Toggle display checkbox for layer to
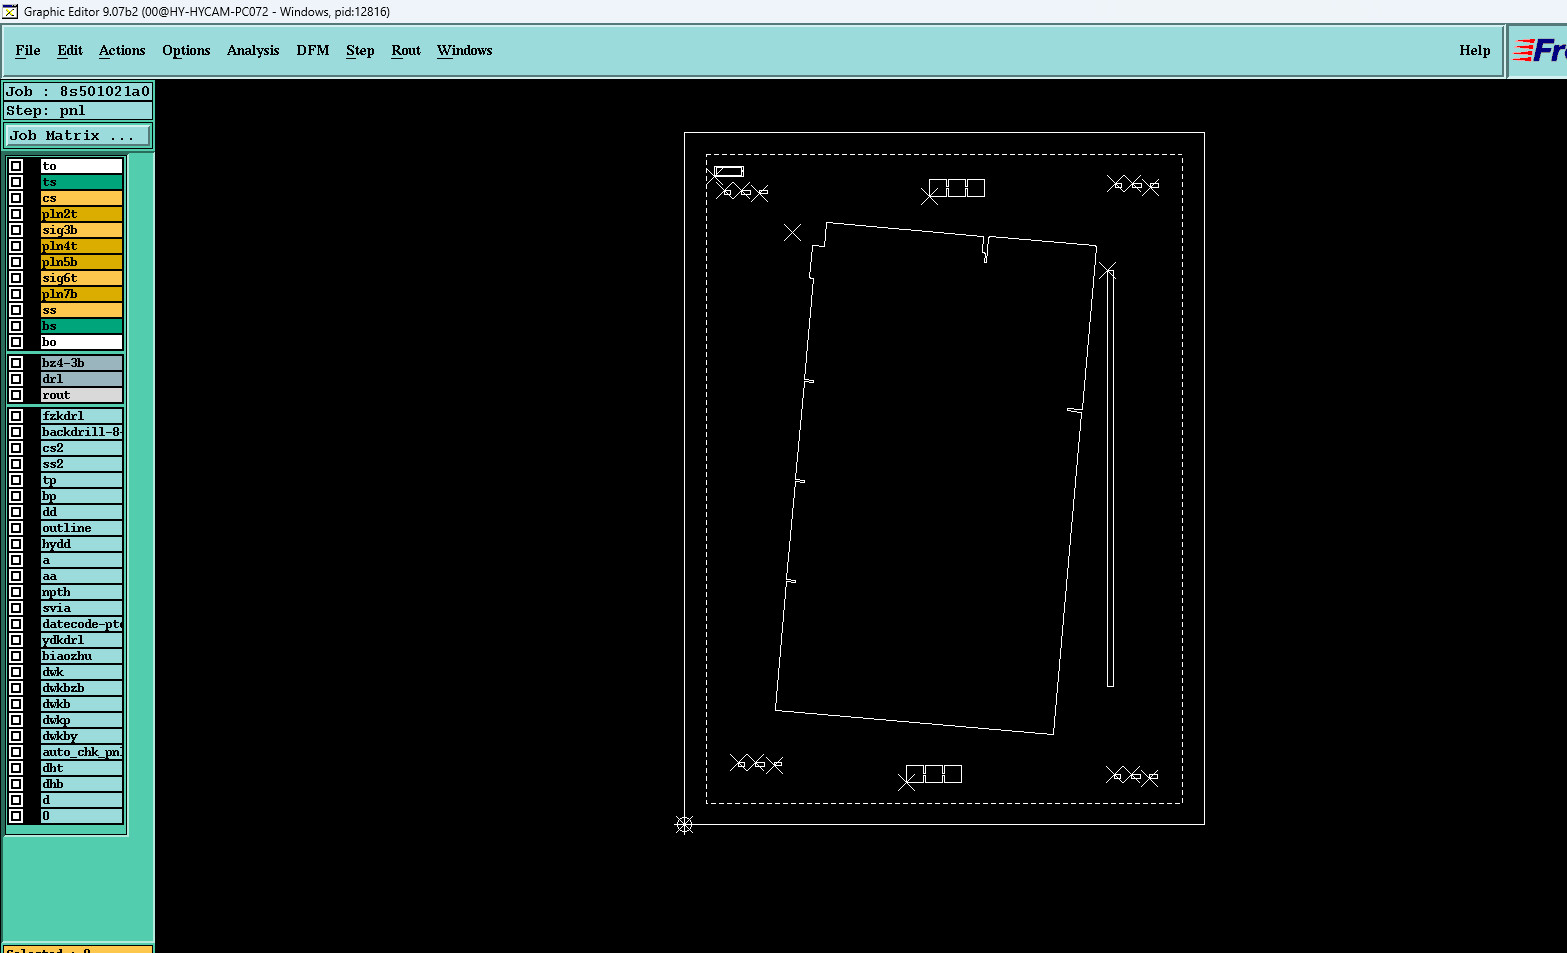Viewport: 1567px width, 953px height. pos(16,166)
